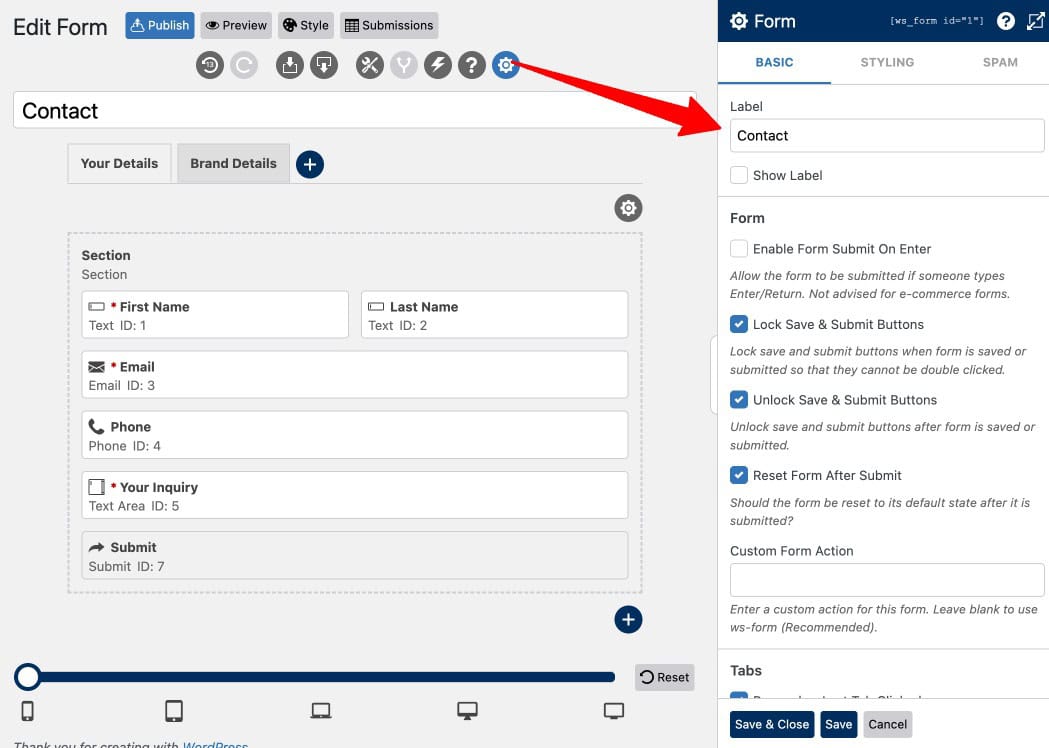The image size is (1049, 748).
Task: Click the Publish button
Action: tap(160, 25)
